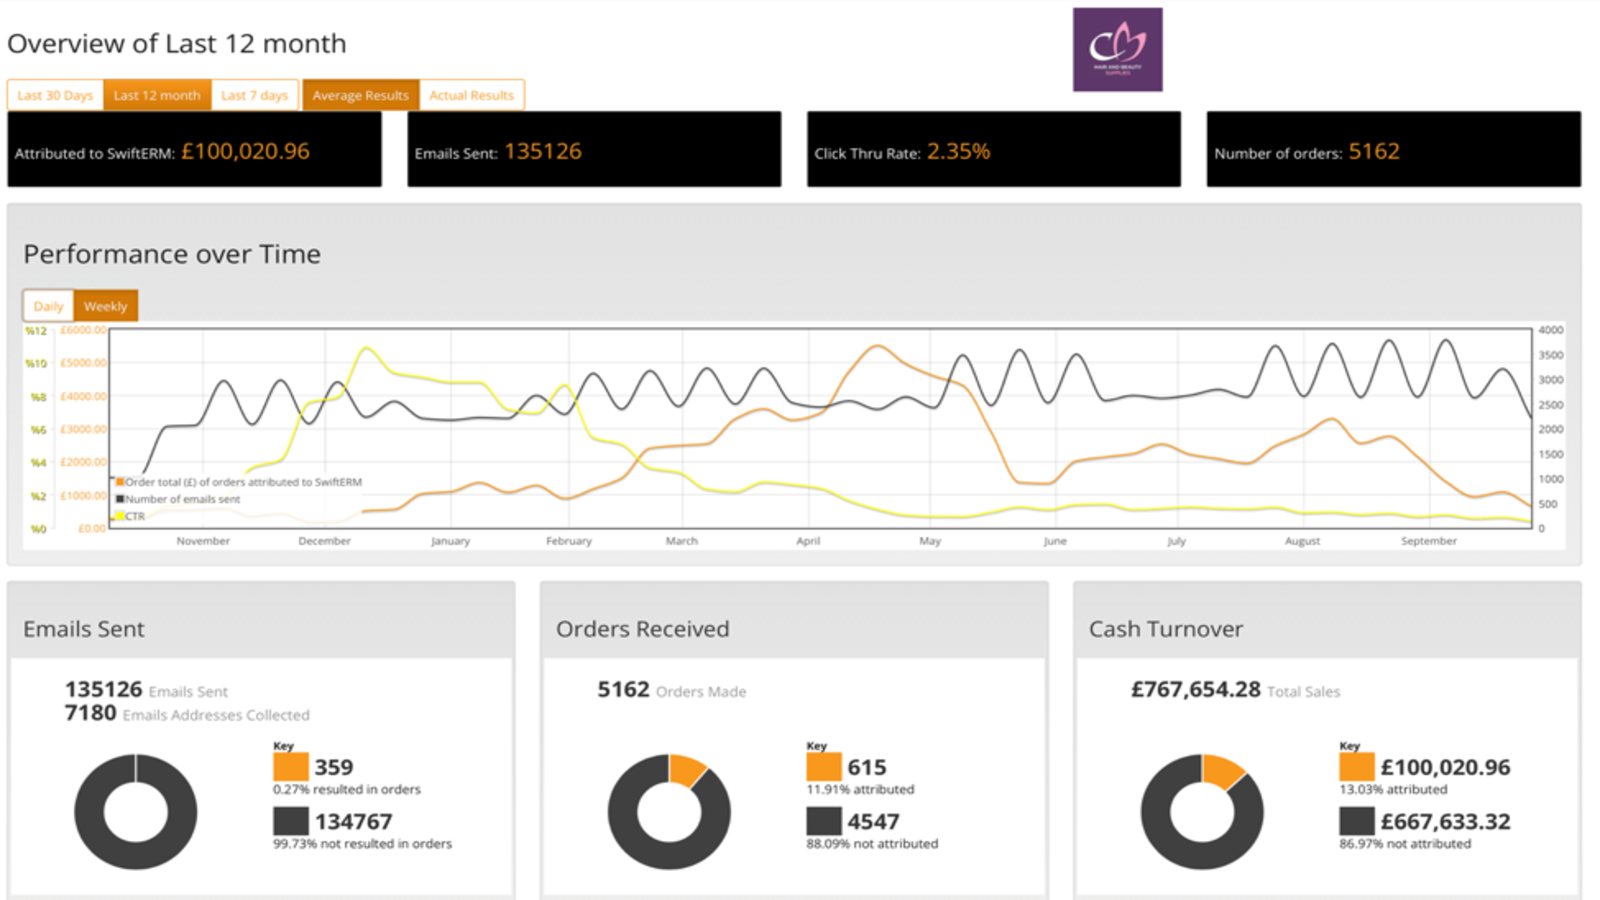Select the Last 7 days tab

pos(255,95)
